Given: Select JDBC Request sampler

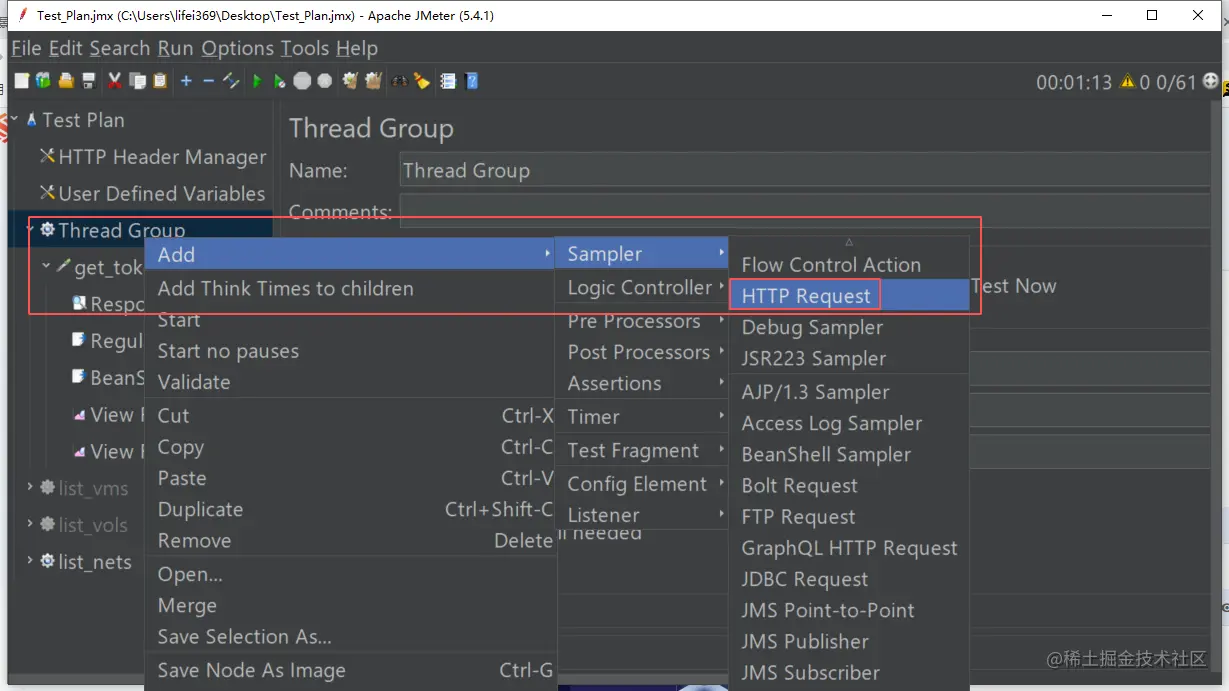Looking at the screenshot, I should 849,579.
